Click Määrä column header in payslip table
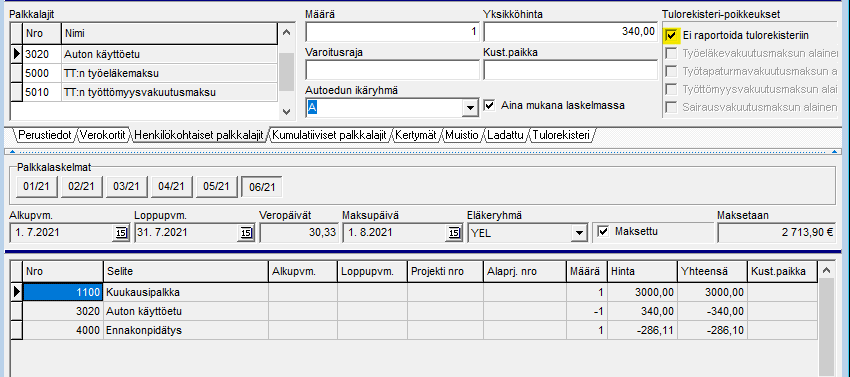The height and width of the screenshot is (377, 850). tap(587, 271)
